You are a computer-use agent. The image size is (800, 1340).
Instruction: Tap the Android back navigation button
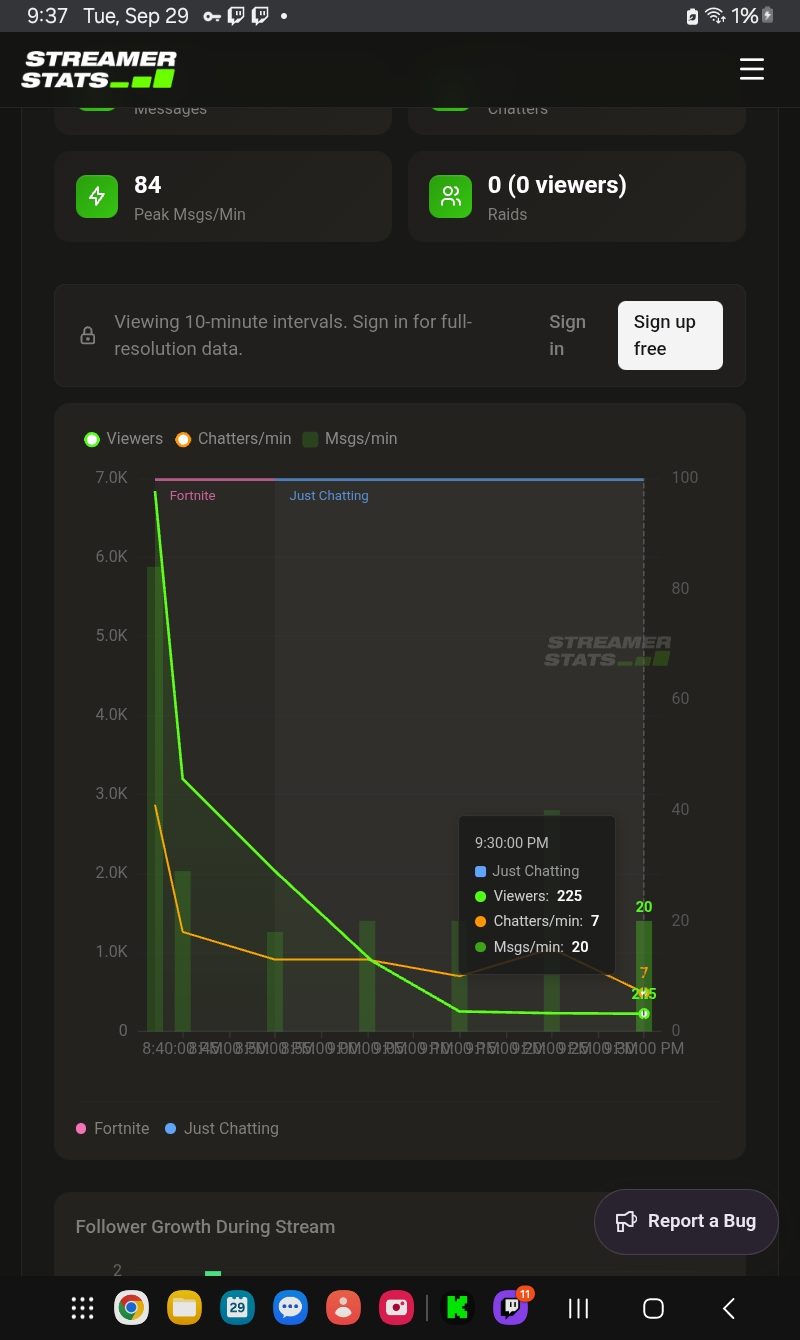tap(729, 1307)
